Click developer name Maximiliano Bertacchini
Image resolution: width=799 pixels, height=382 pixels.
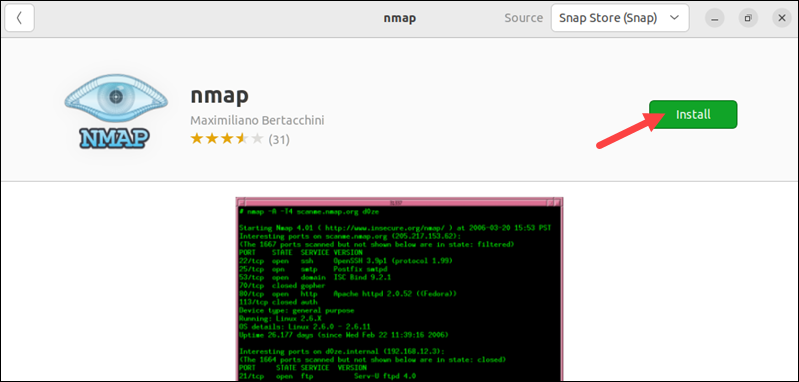point(257,120)
